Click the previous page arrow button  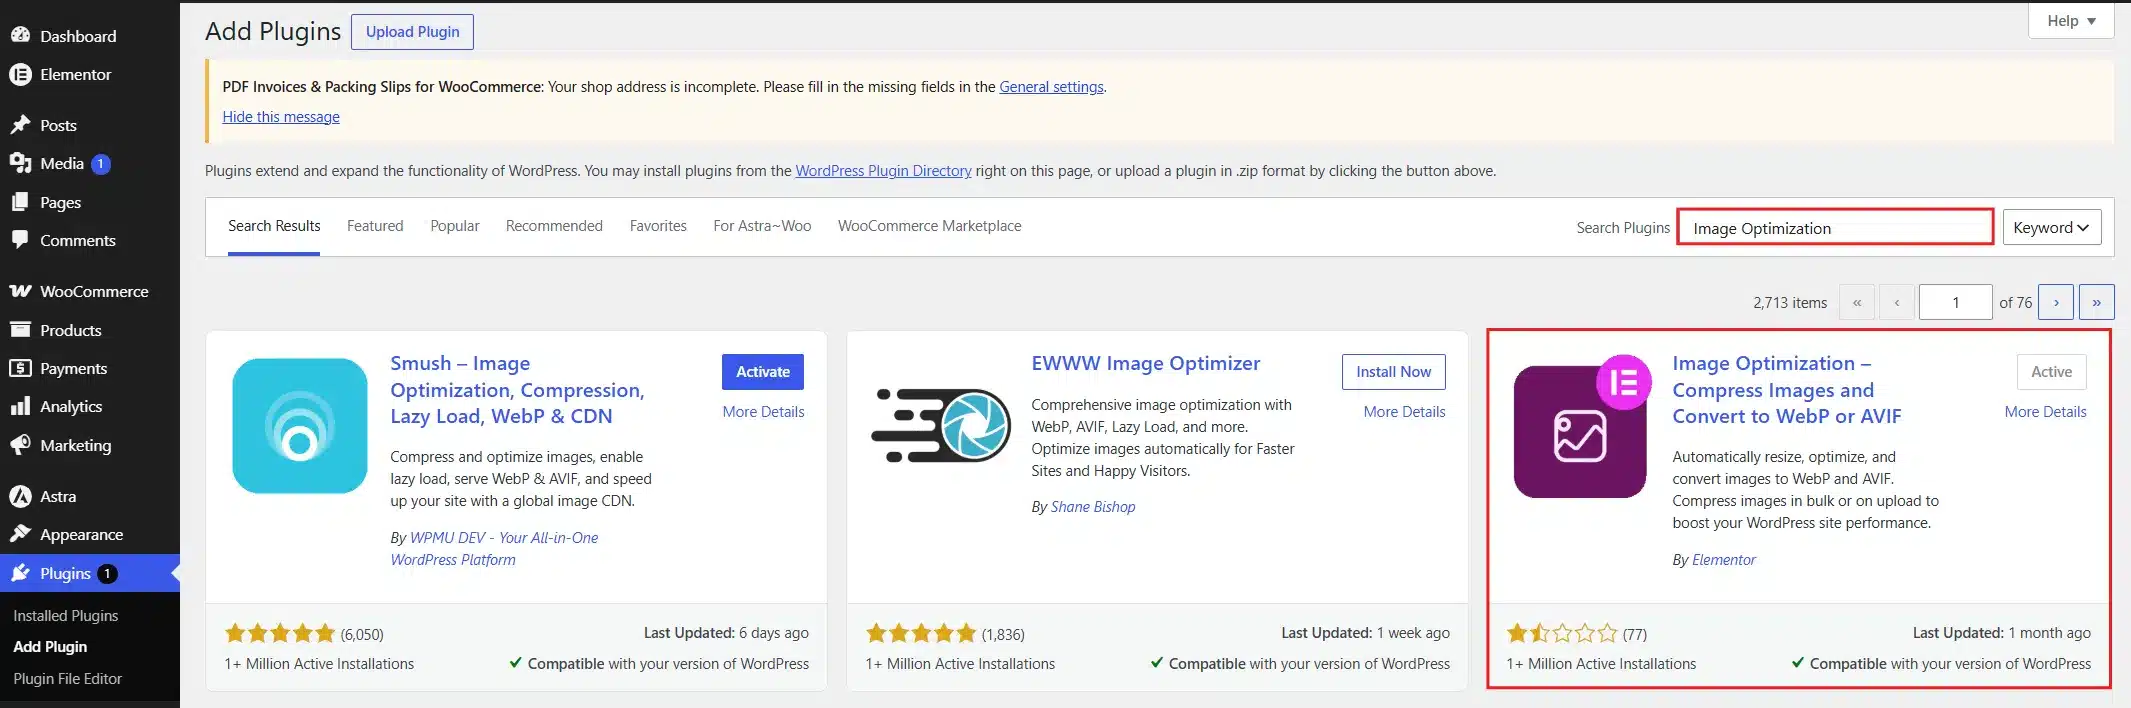tap(1897, 302)
